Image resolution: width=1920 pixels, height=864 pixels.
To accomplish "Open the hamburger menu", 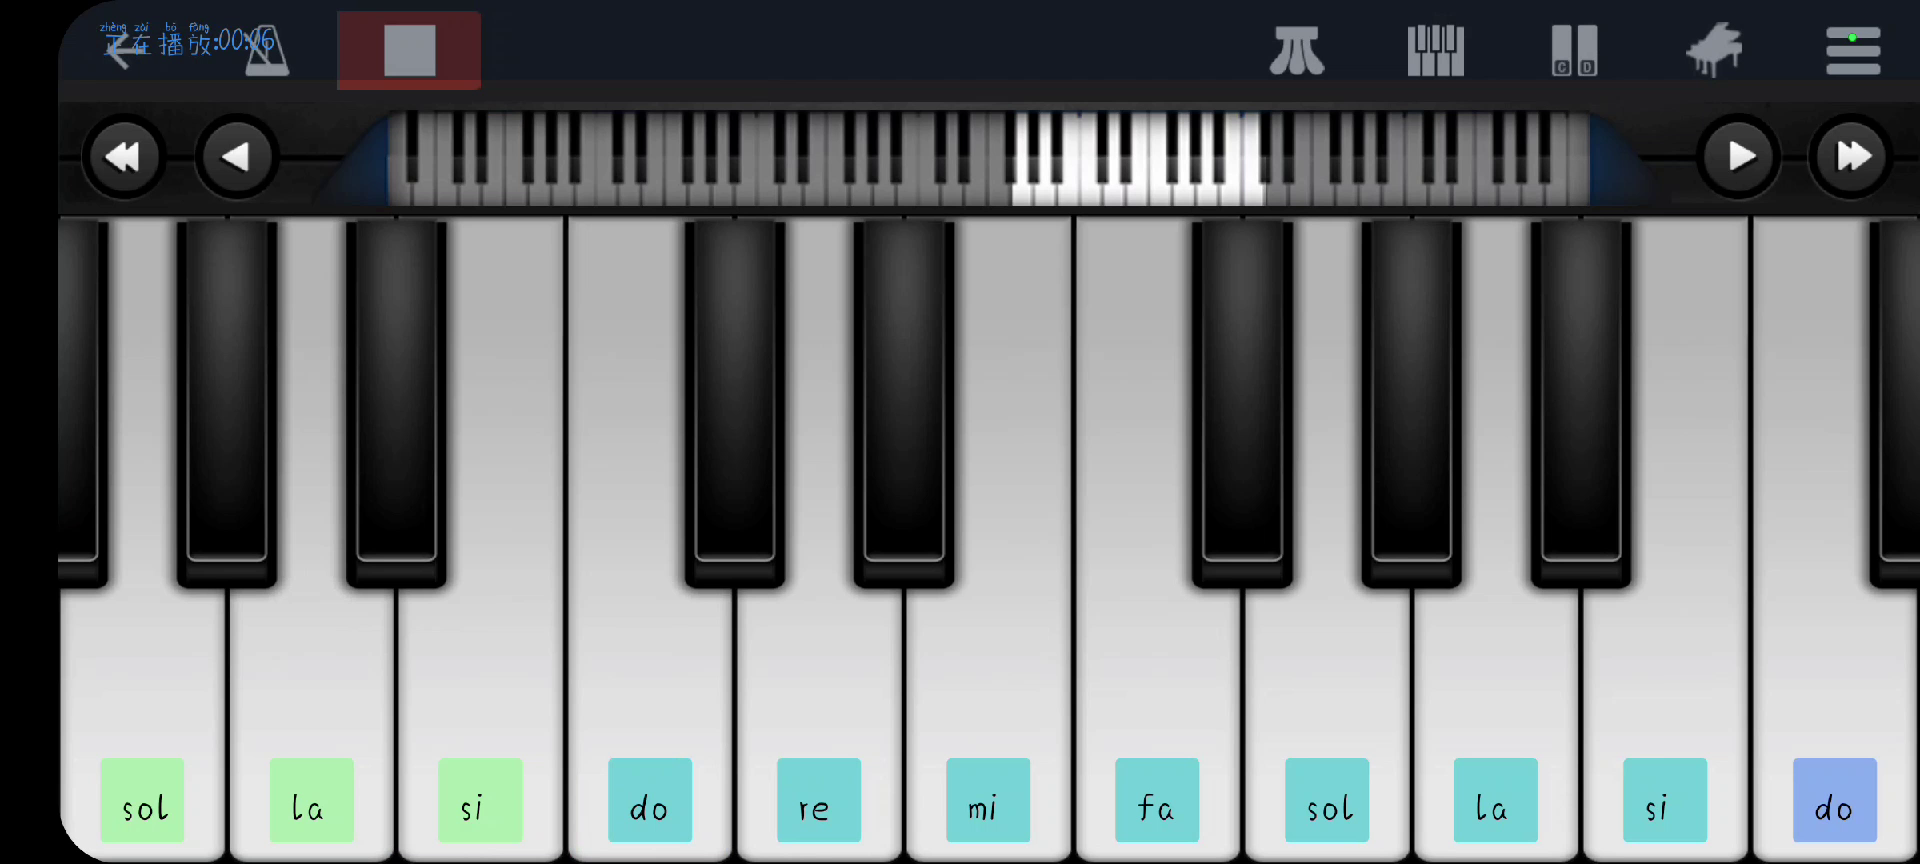I will (1853, 51).
